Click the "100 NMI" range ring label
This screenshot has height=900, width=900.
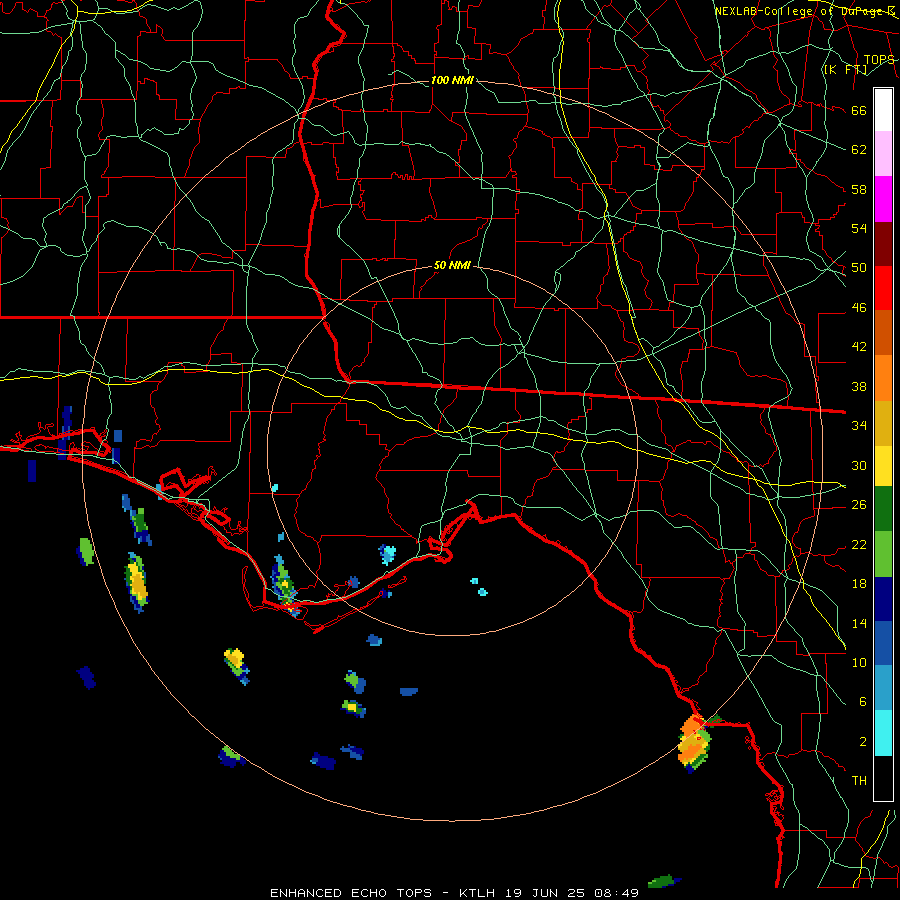tap(452, 80)
